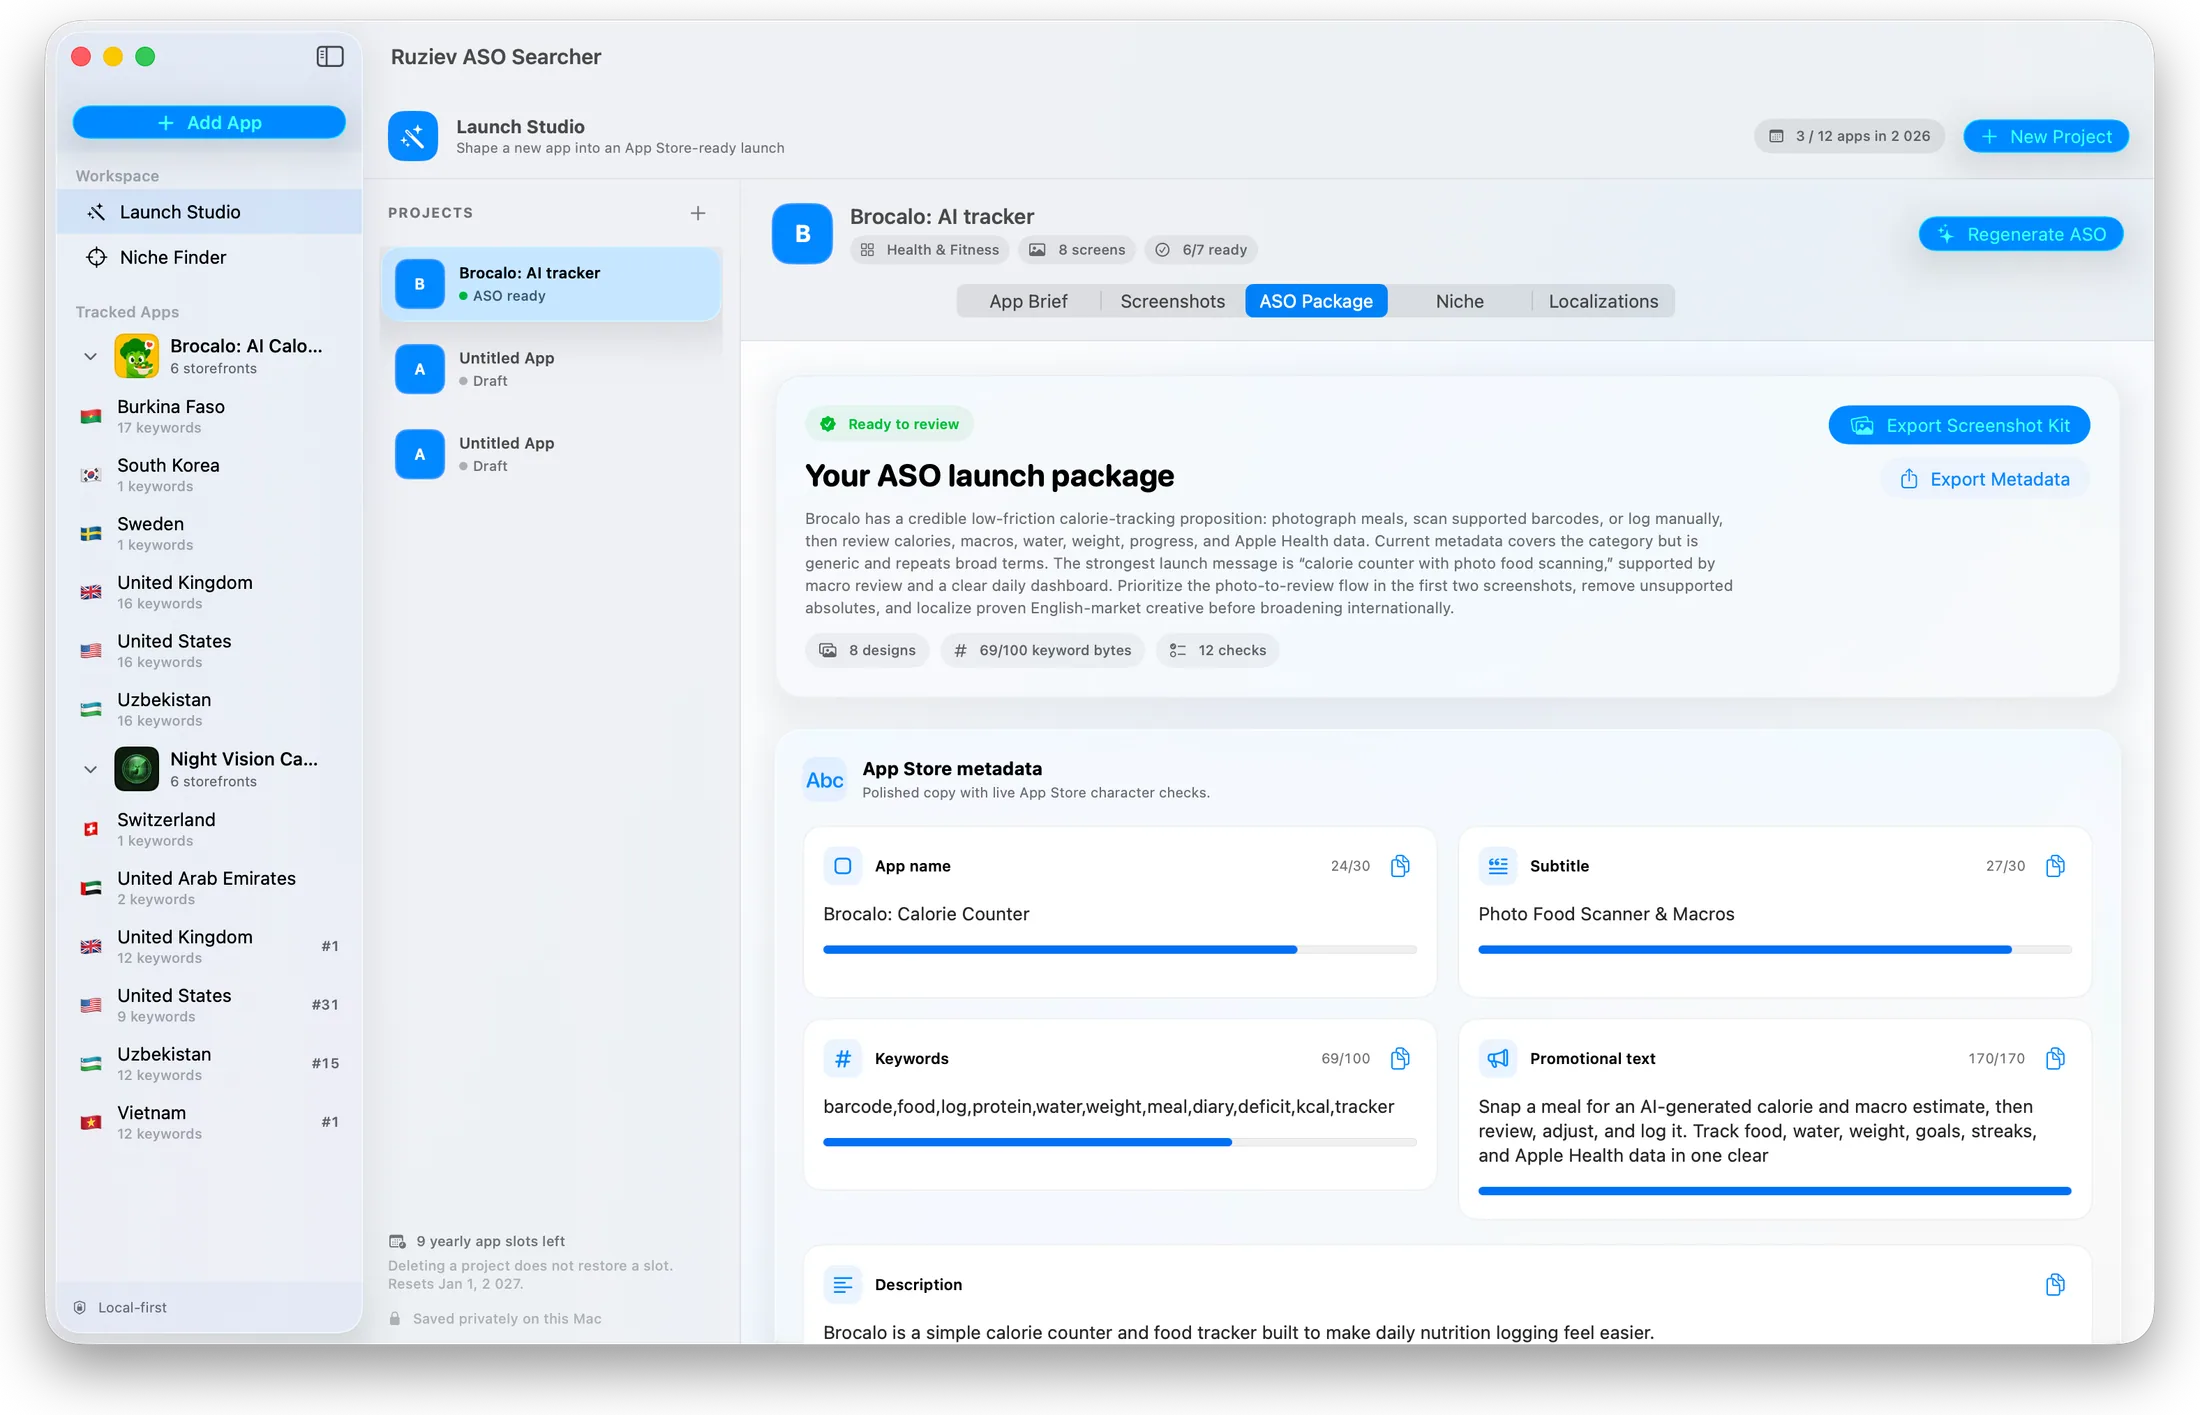
Task: Click the New Project button
Action: click(x=2046, y=136)
